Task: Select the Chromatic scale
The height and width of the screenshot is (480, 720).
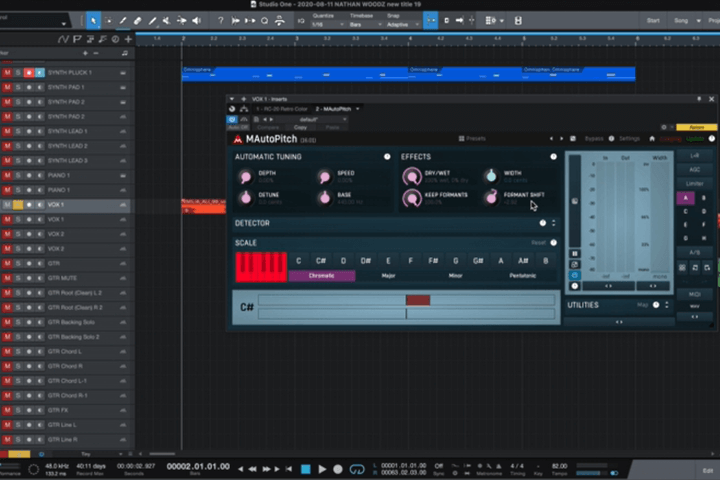Action: (321, 276)
